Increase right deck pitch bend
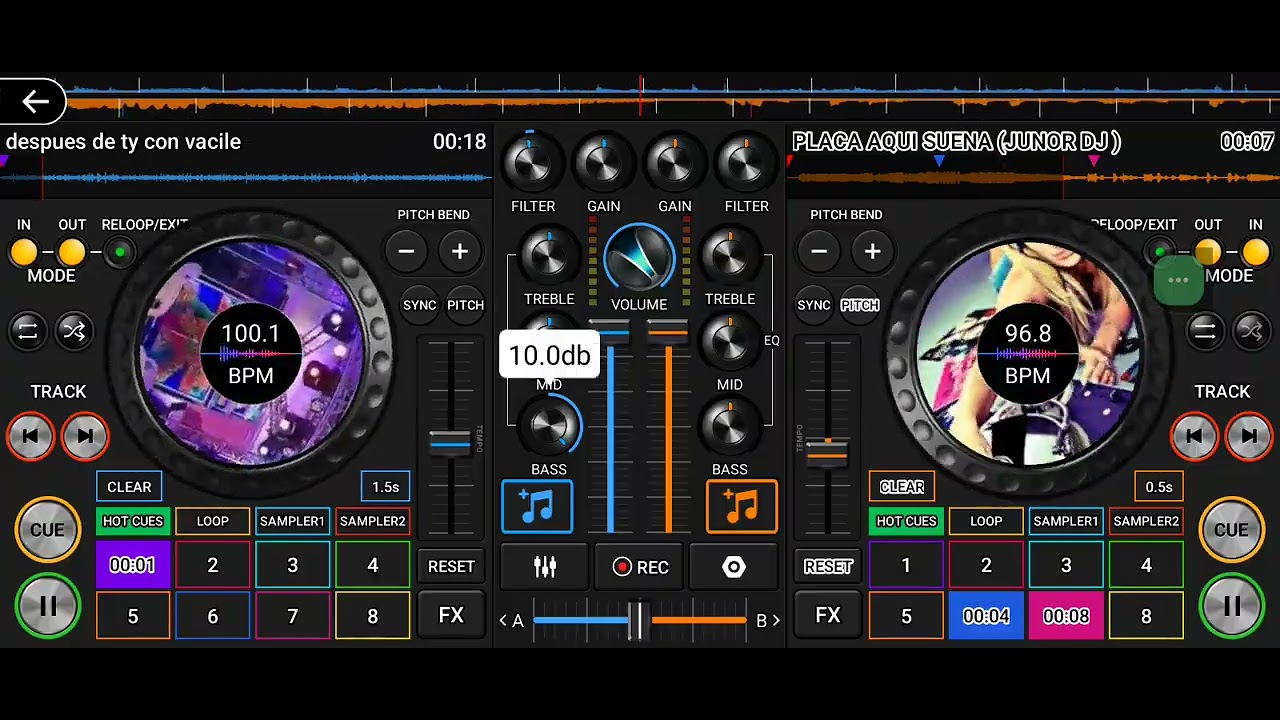 pos(873,251)
